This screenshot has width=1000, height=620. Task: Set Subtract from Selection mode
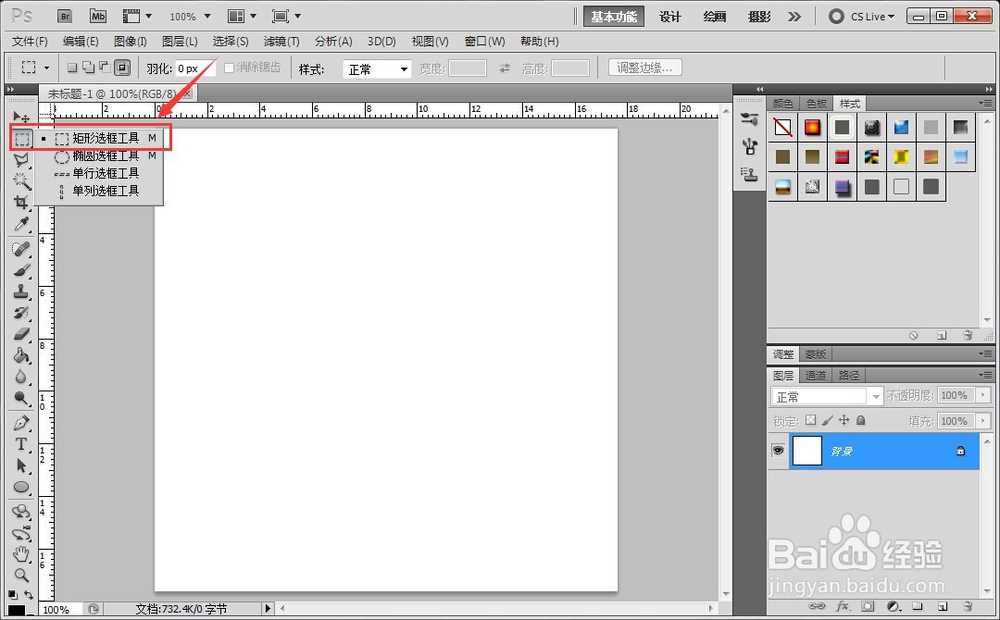pyautogui.click(x=105, y=68)
